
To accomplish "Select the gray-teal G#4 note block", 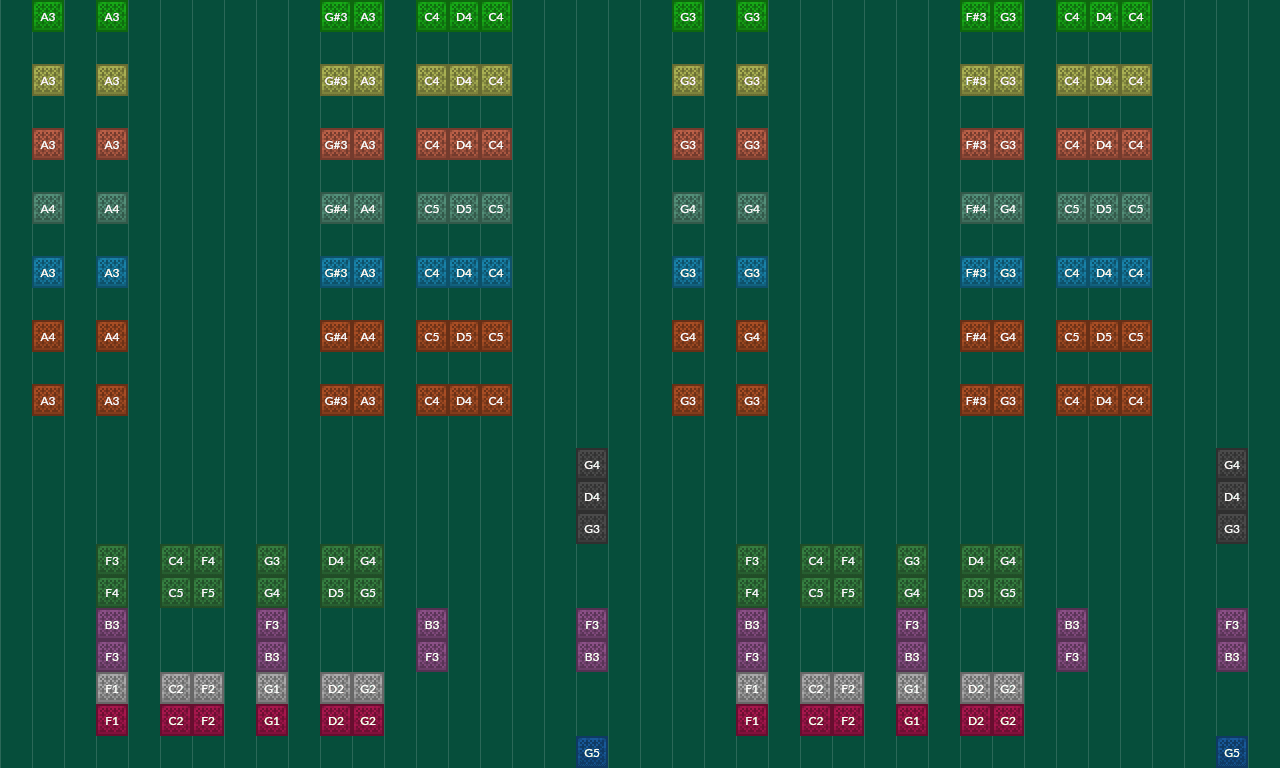I will pos(336,208).
